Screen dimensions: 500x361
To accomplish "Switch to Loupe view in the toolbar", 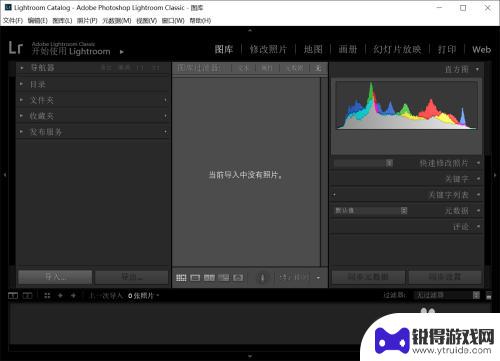I will click(195, 277).
